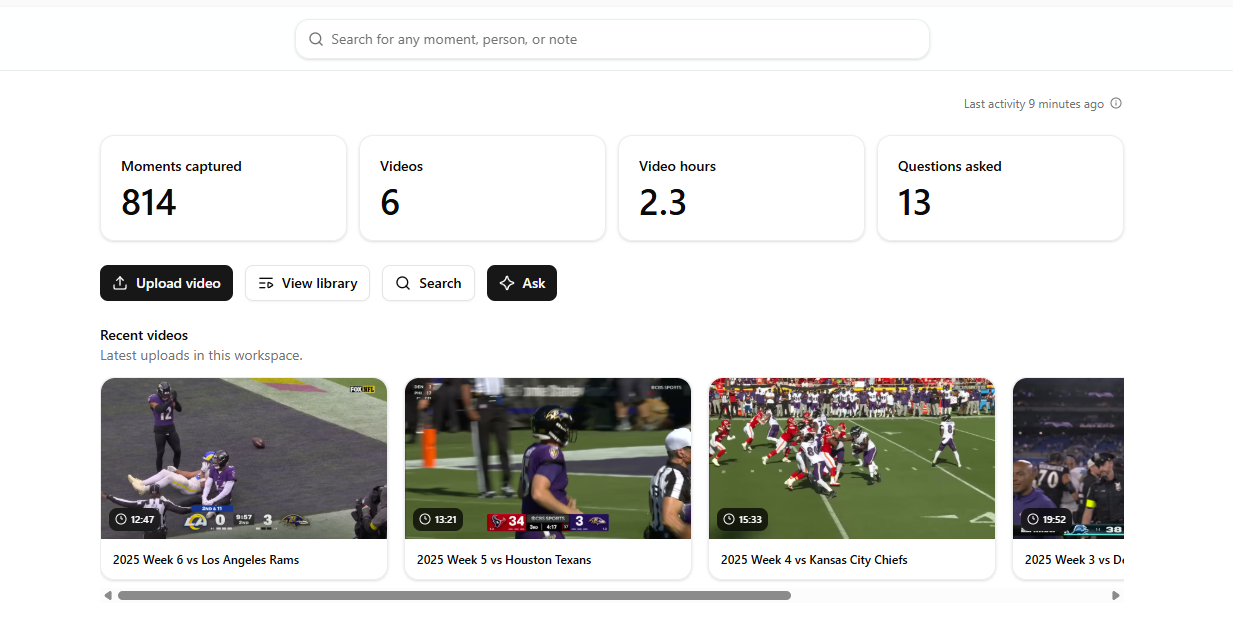Click the info icon beside Last activity
Viewport: 1233px width, 637px height.
tap(1116, 104)
